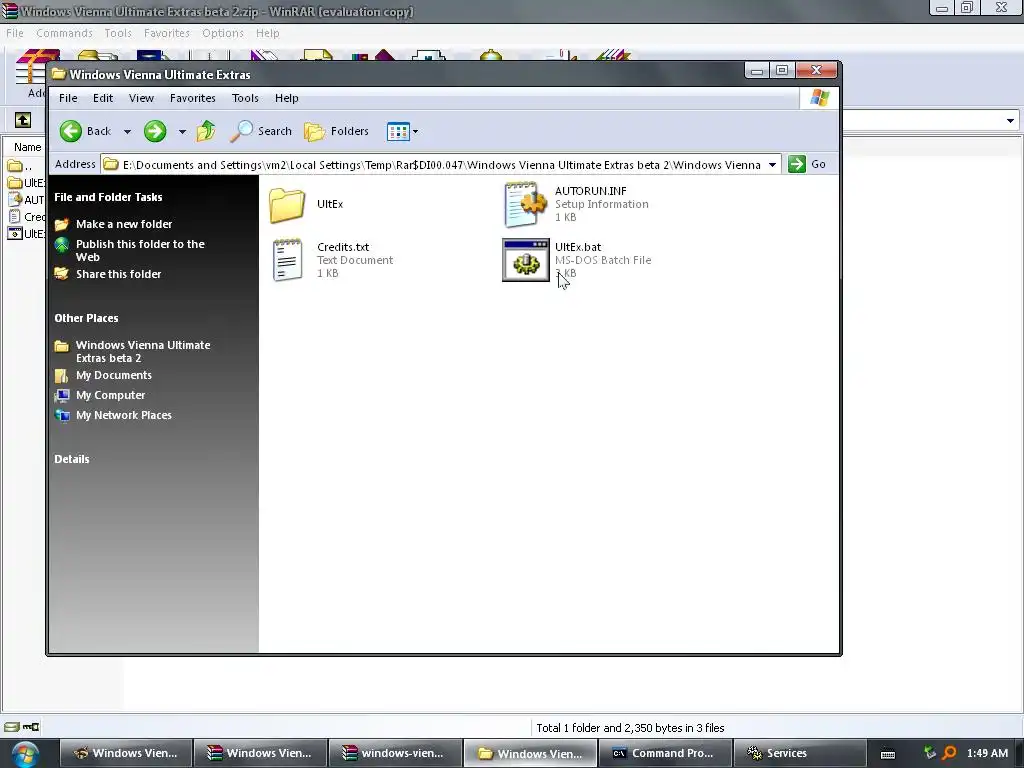Open the WinRAR File menu

pos(14,33)
